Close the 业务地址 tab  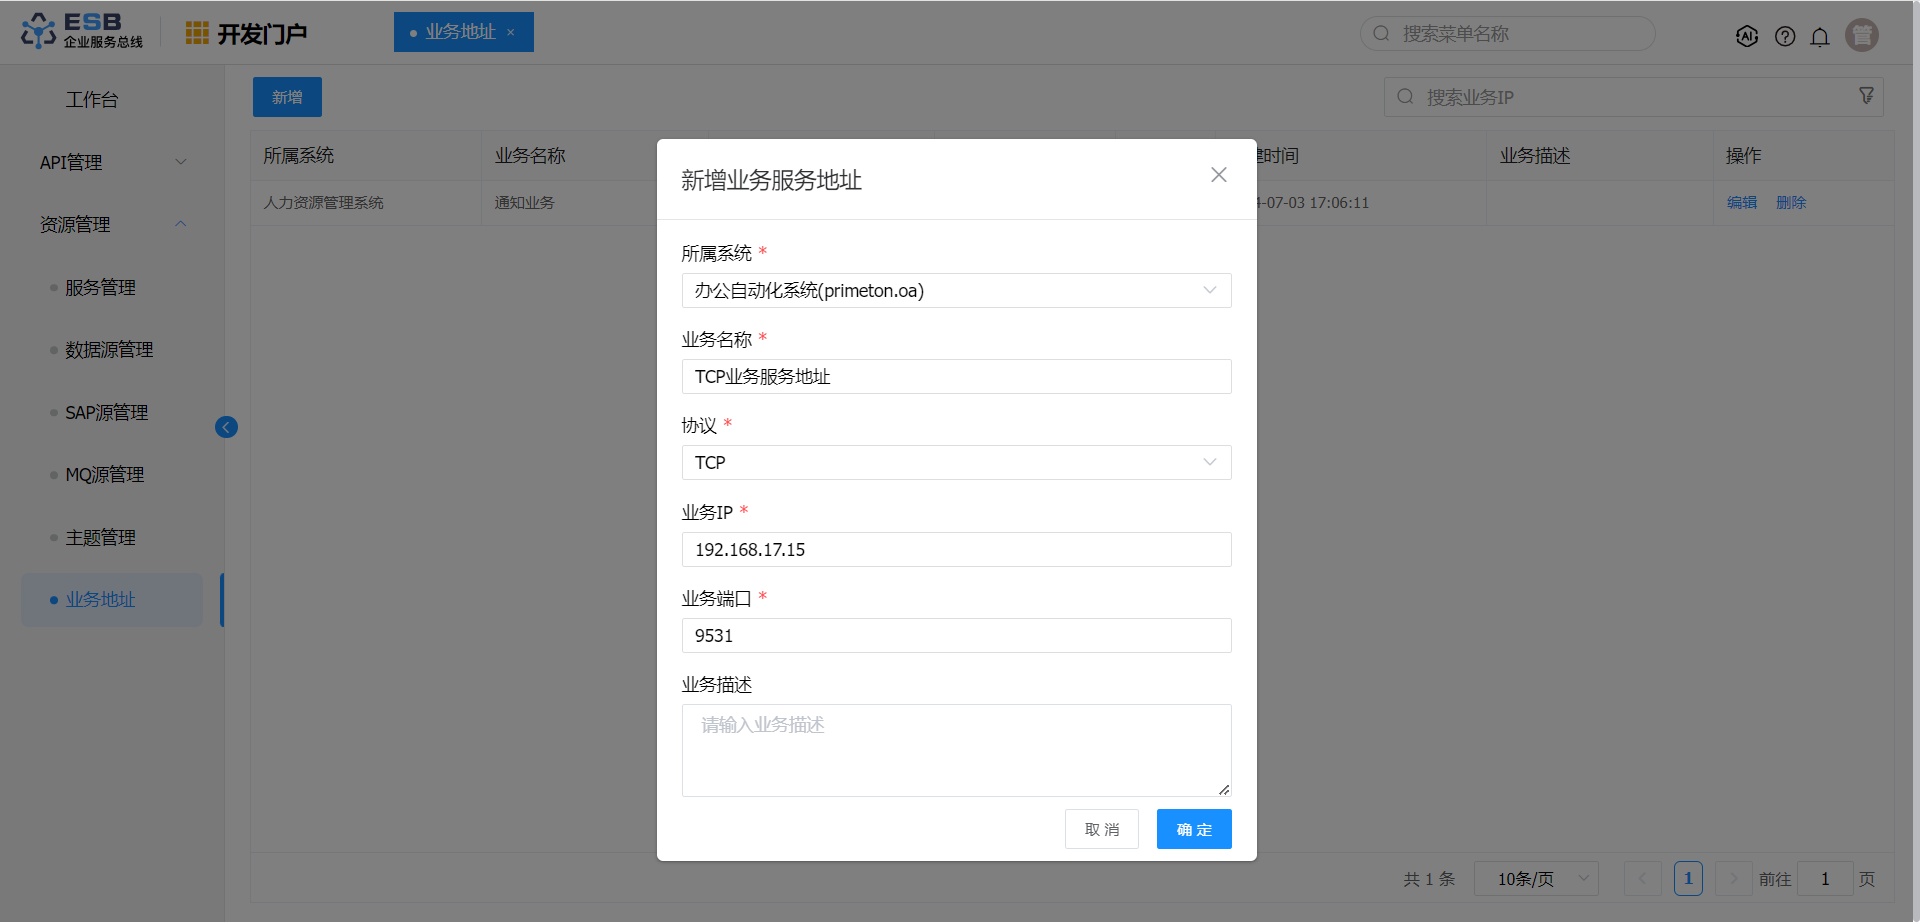click(x=511, y=32)
